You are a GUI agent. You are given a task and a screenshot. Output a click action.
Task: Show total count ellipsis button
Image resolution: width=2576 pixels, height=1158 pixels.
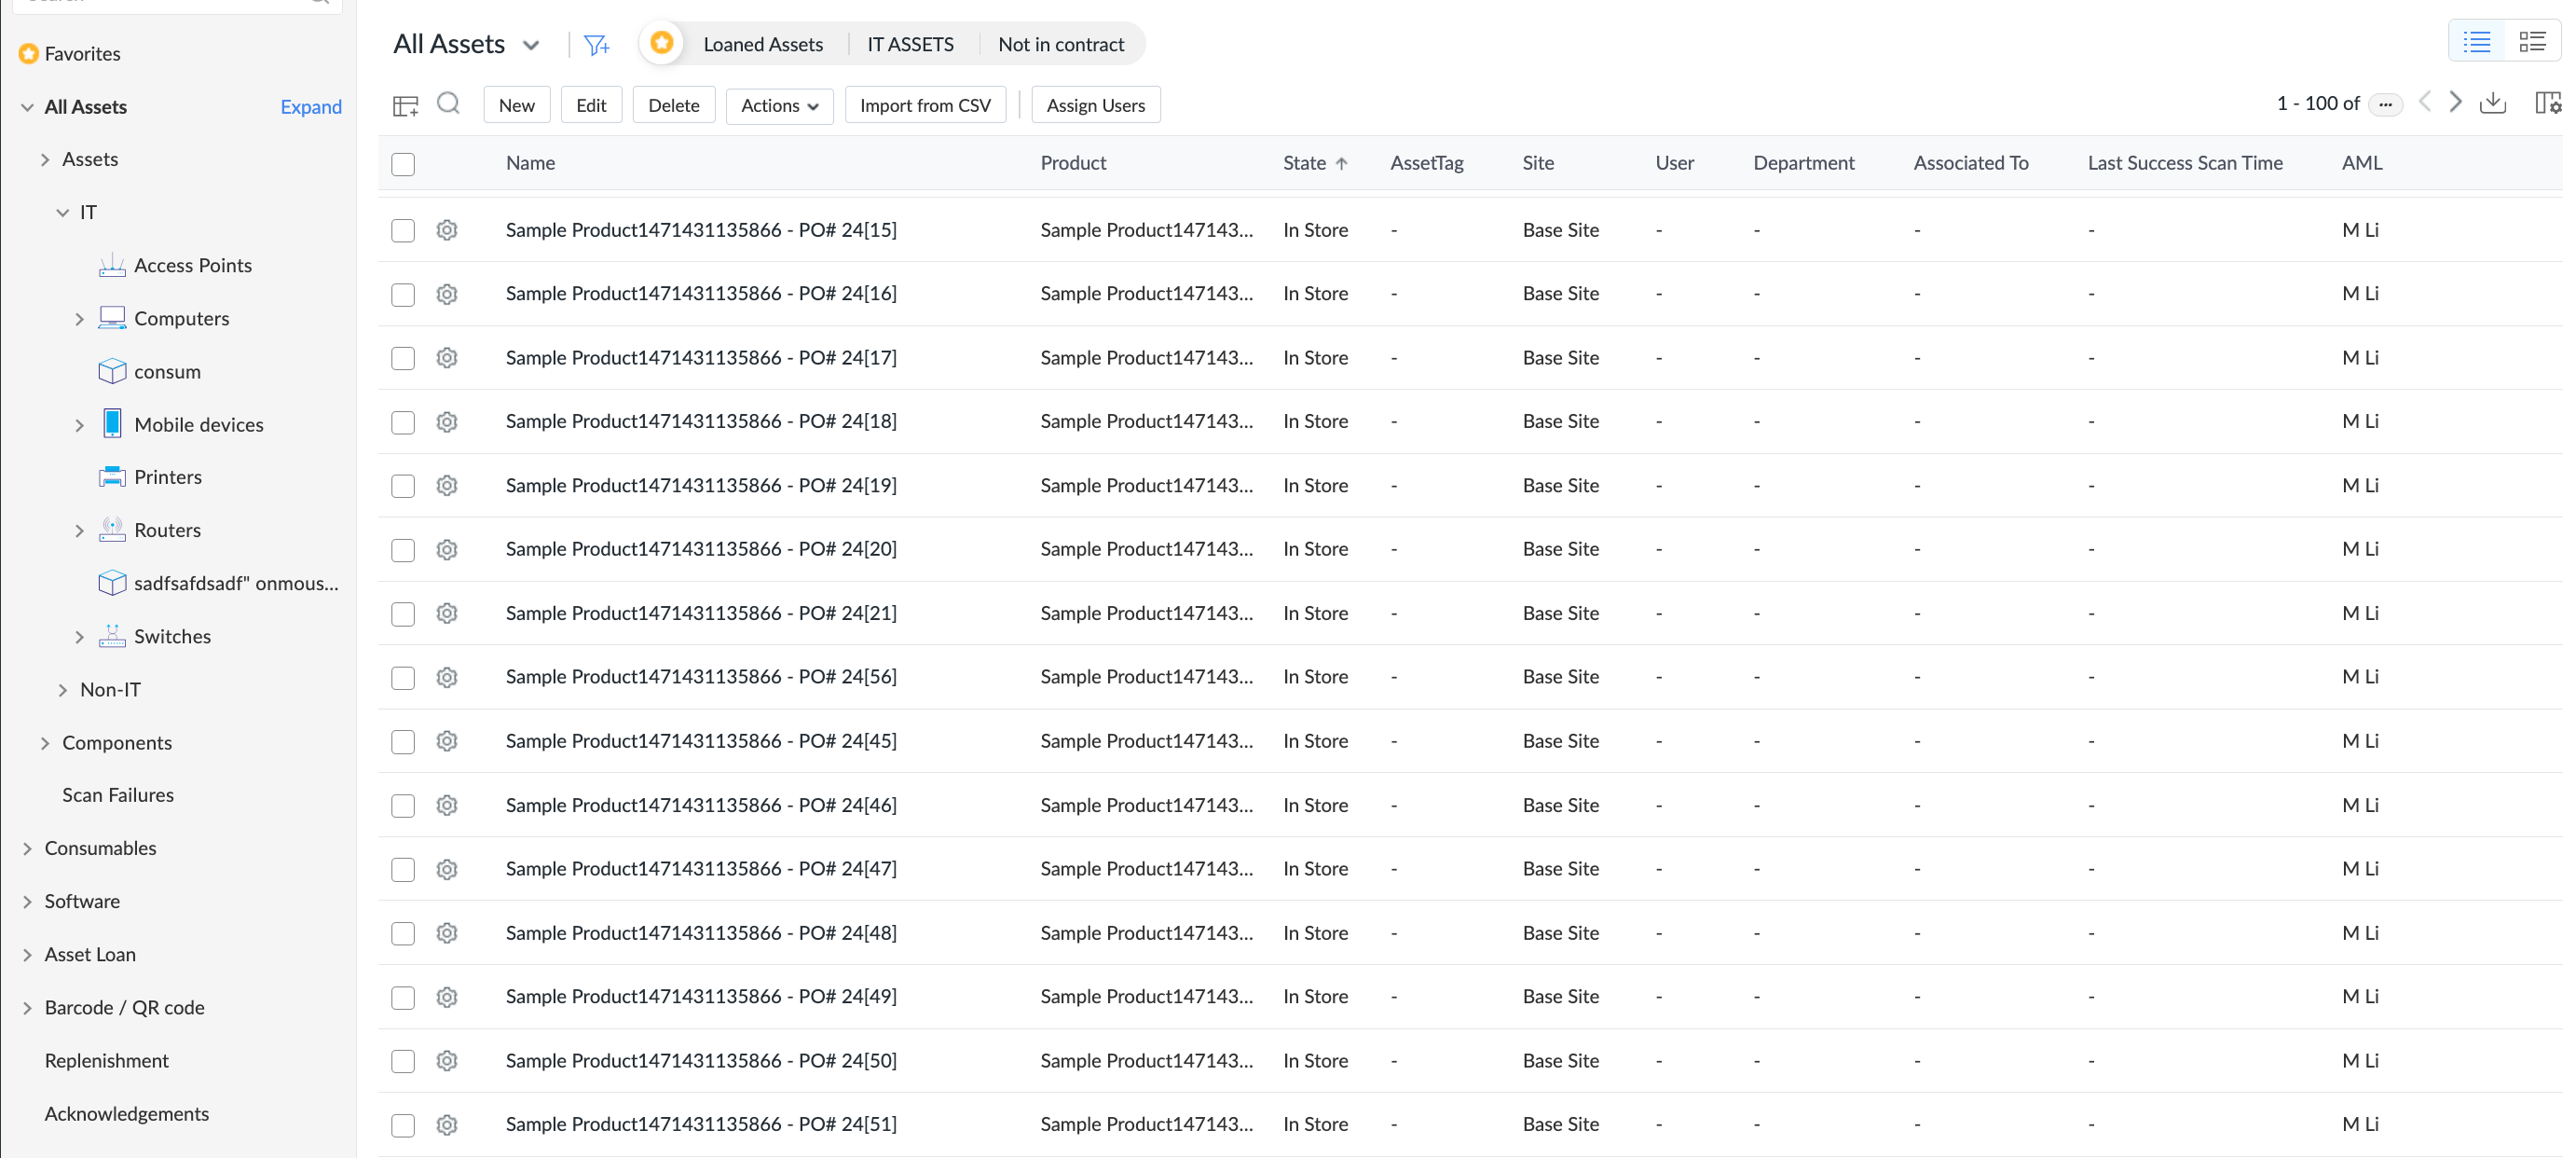pyautogui.click(x=2386, y=105)
